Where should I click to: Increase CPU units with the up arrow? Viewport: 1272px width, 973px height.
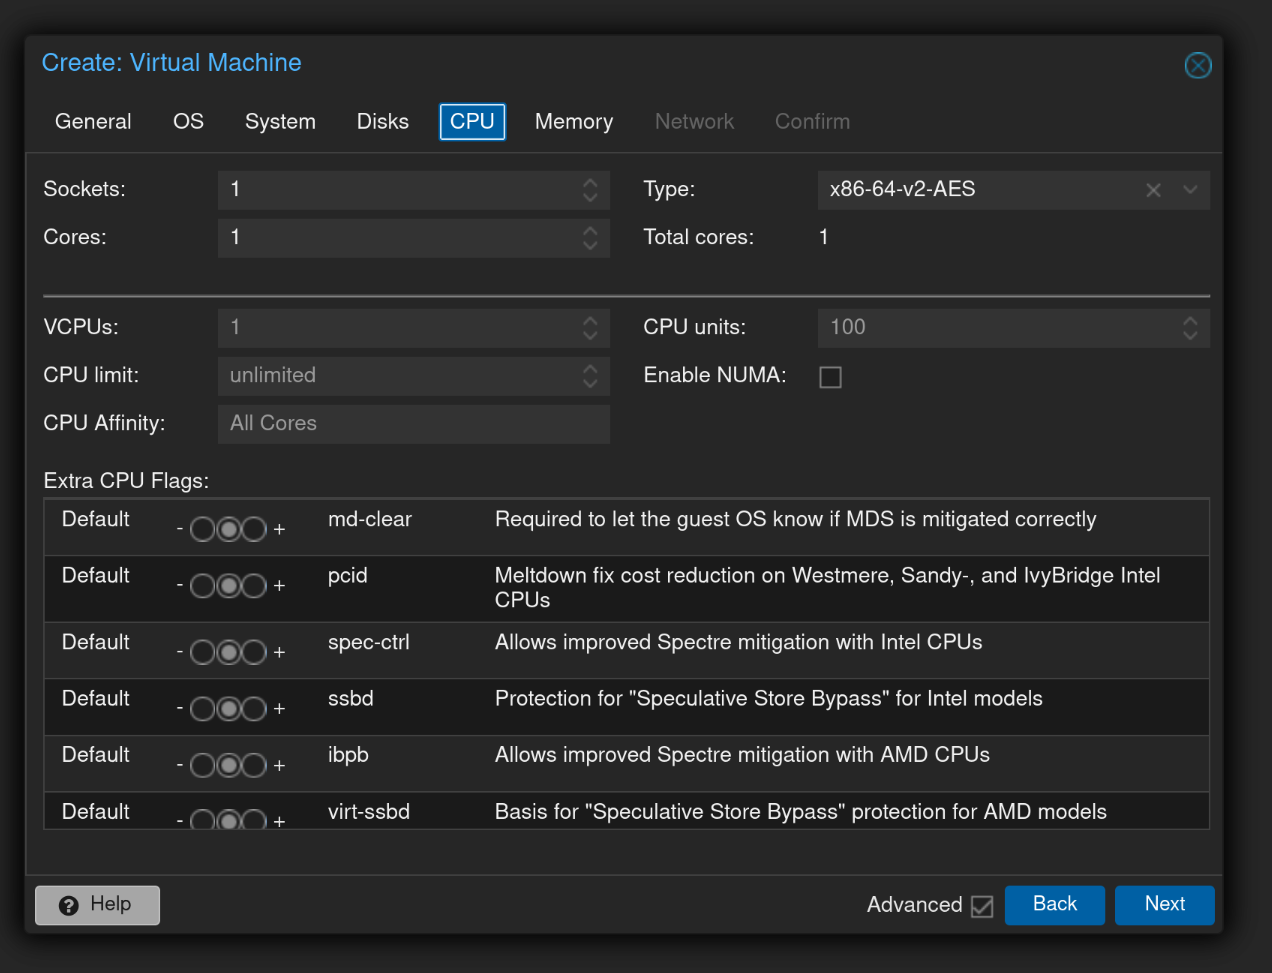tap(1190, 320)
